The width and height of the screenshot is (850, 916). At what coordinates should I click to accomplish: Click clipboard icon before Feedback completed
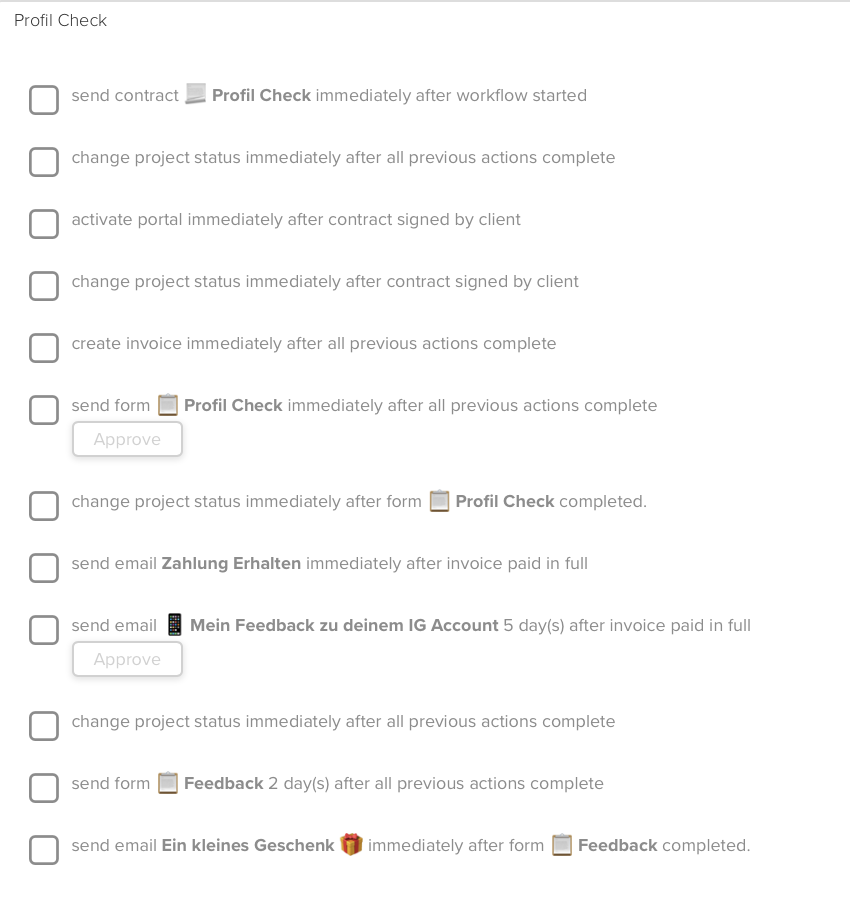click(x=562, y=845)
